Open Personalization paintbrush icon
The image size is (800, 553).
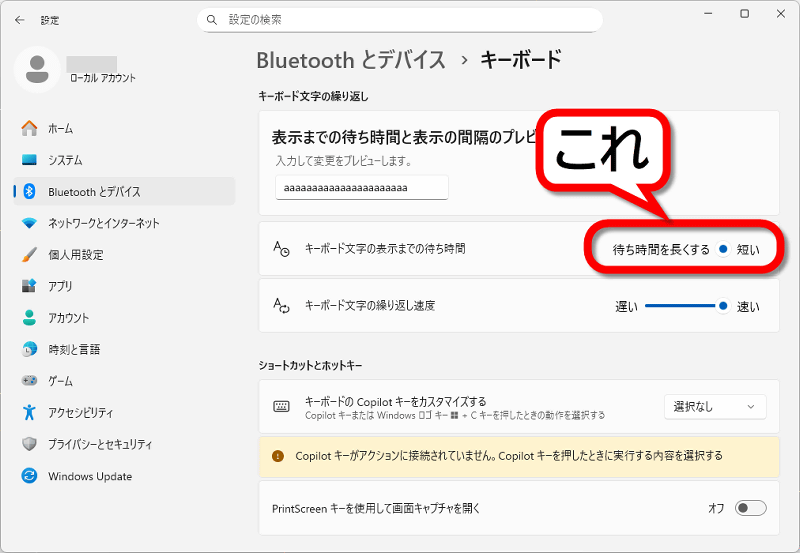pyautogui.click(x=29, y=255)
